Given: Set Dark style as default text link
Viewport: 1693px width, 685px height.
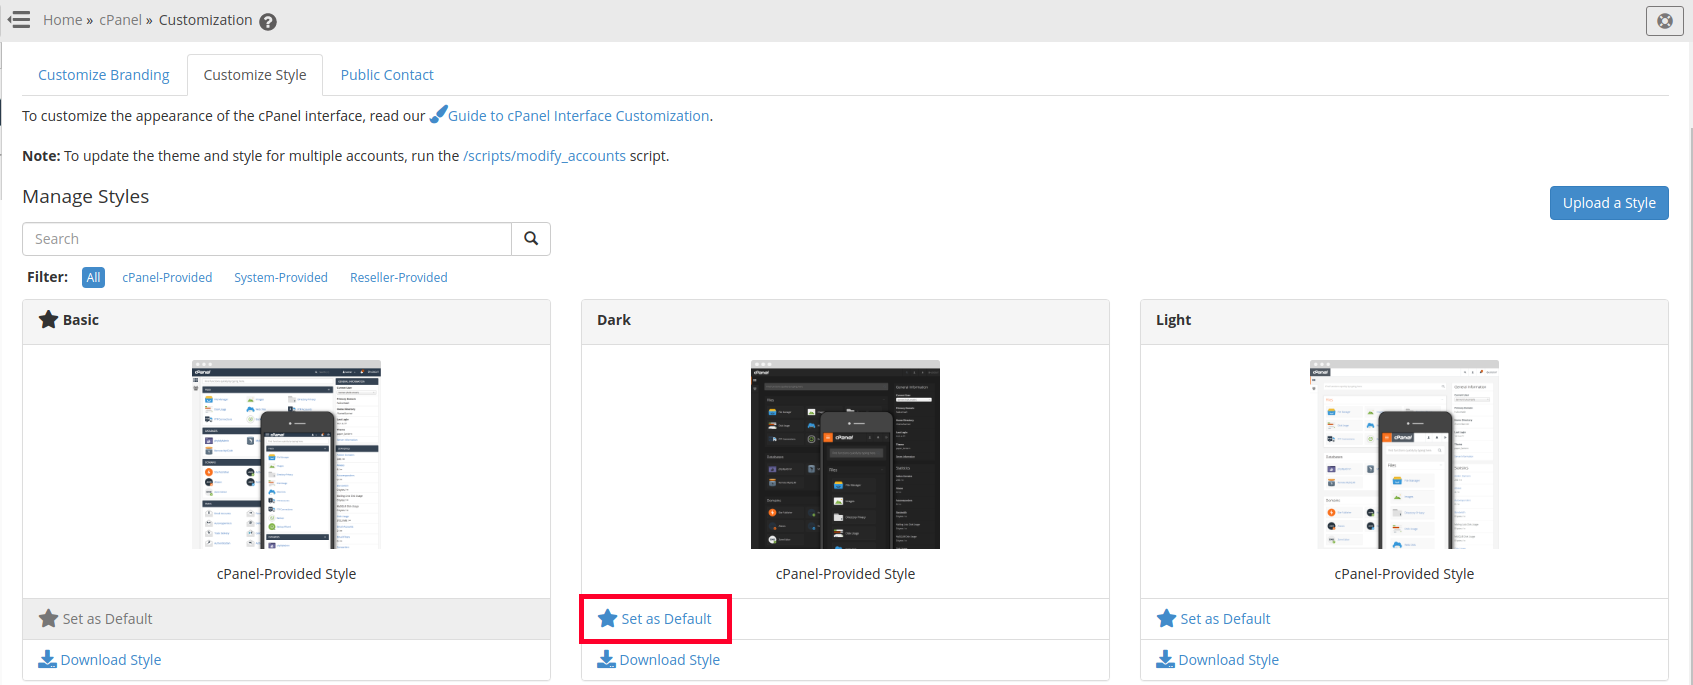Looking at the screenshot, I should (666, 619).
